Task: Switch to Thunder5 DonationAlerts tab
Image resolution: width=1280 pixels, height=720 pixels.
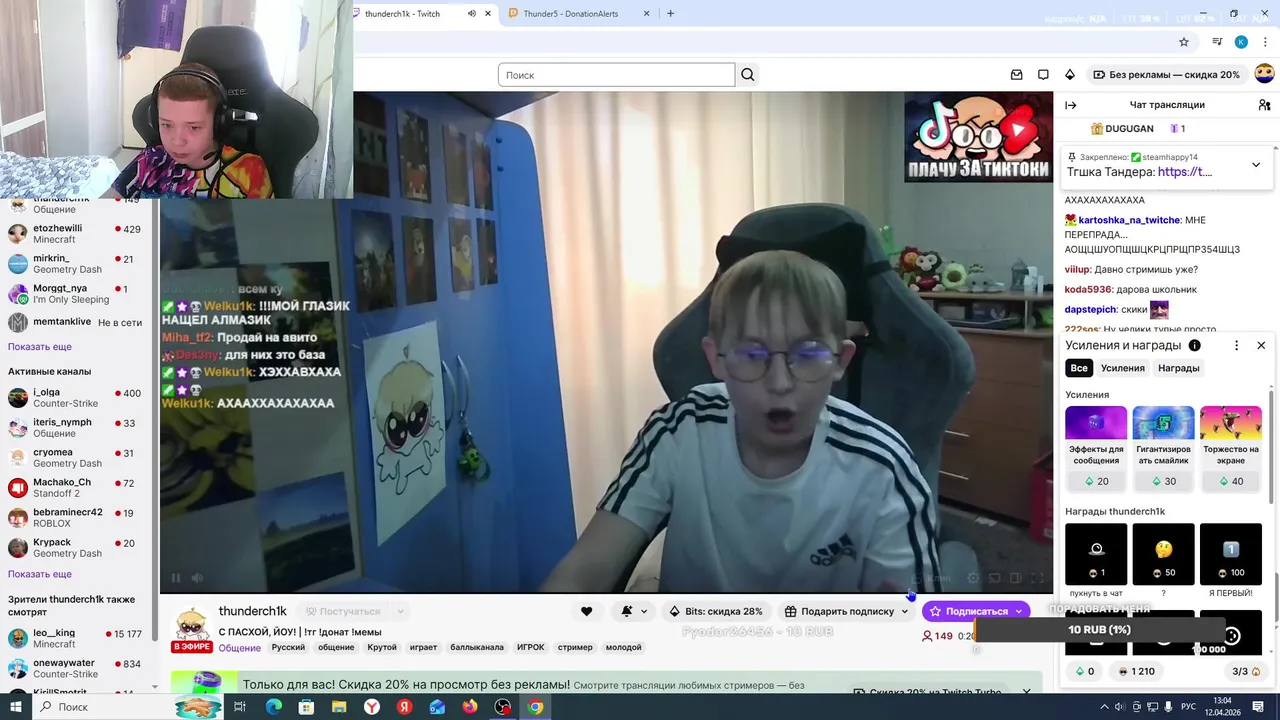Action: 570,14
